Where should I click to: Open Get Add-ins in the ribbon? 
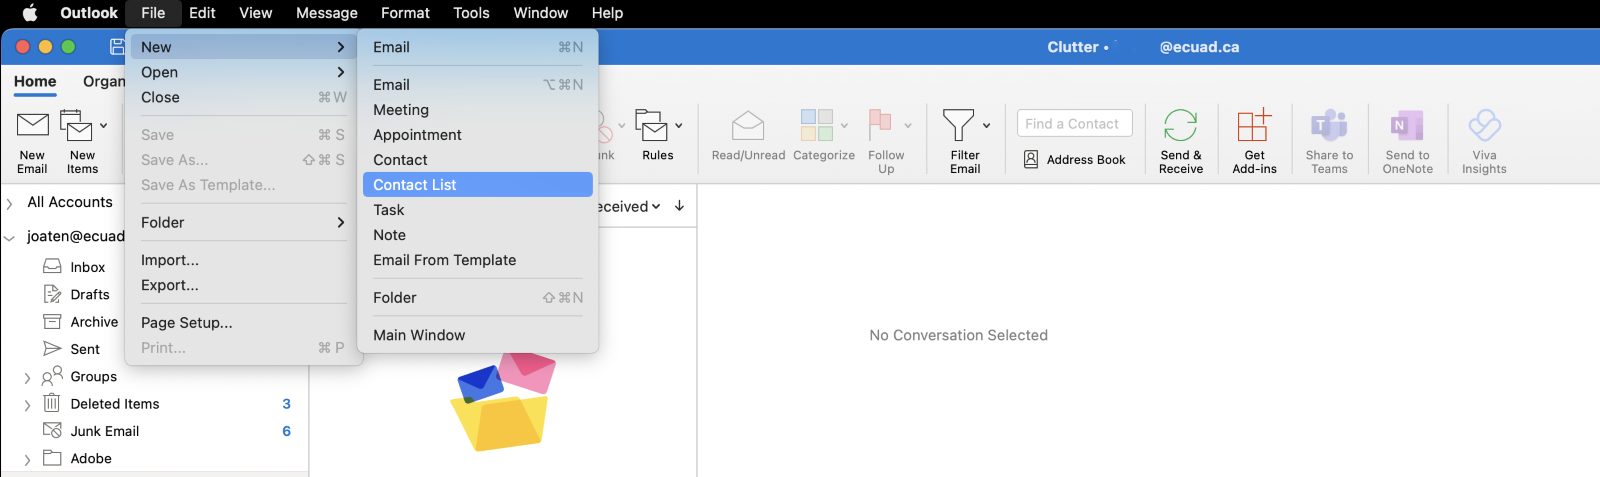coord(1254,126)
